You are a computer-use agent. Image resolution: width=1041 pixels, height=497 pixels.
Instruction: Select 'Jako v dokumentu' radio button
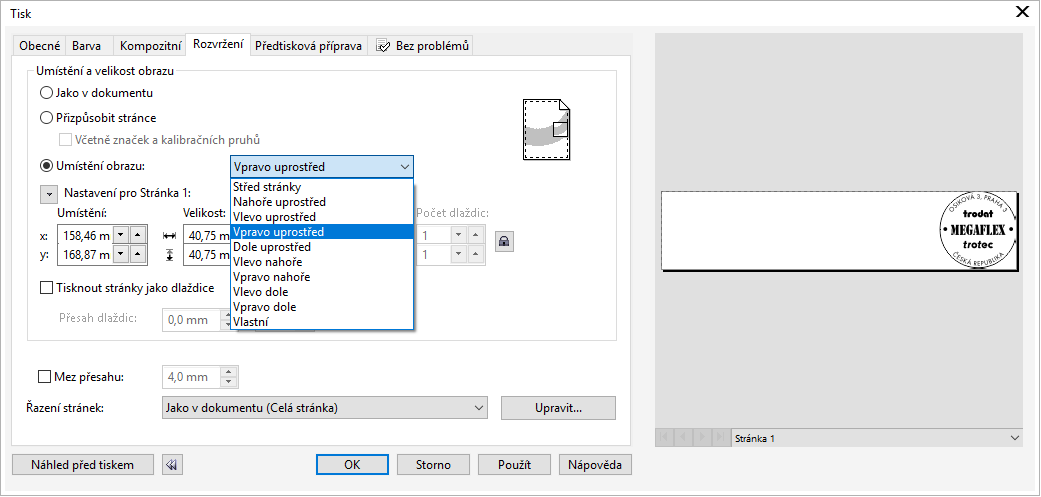tap(46, 93)
